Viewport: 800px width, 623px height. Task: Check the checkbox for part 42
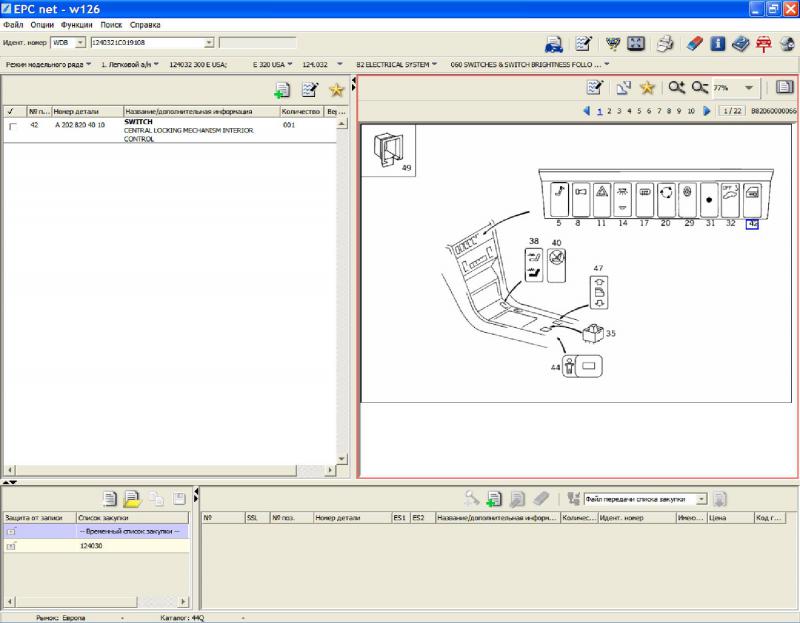pyautogui.click(x=12, y=127)
